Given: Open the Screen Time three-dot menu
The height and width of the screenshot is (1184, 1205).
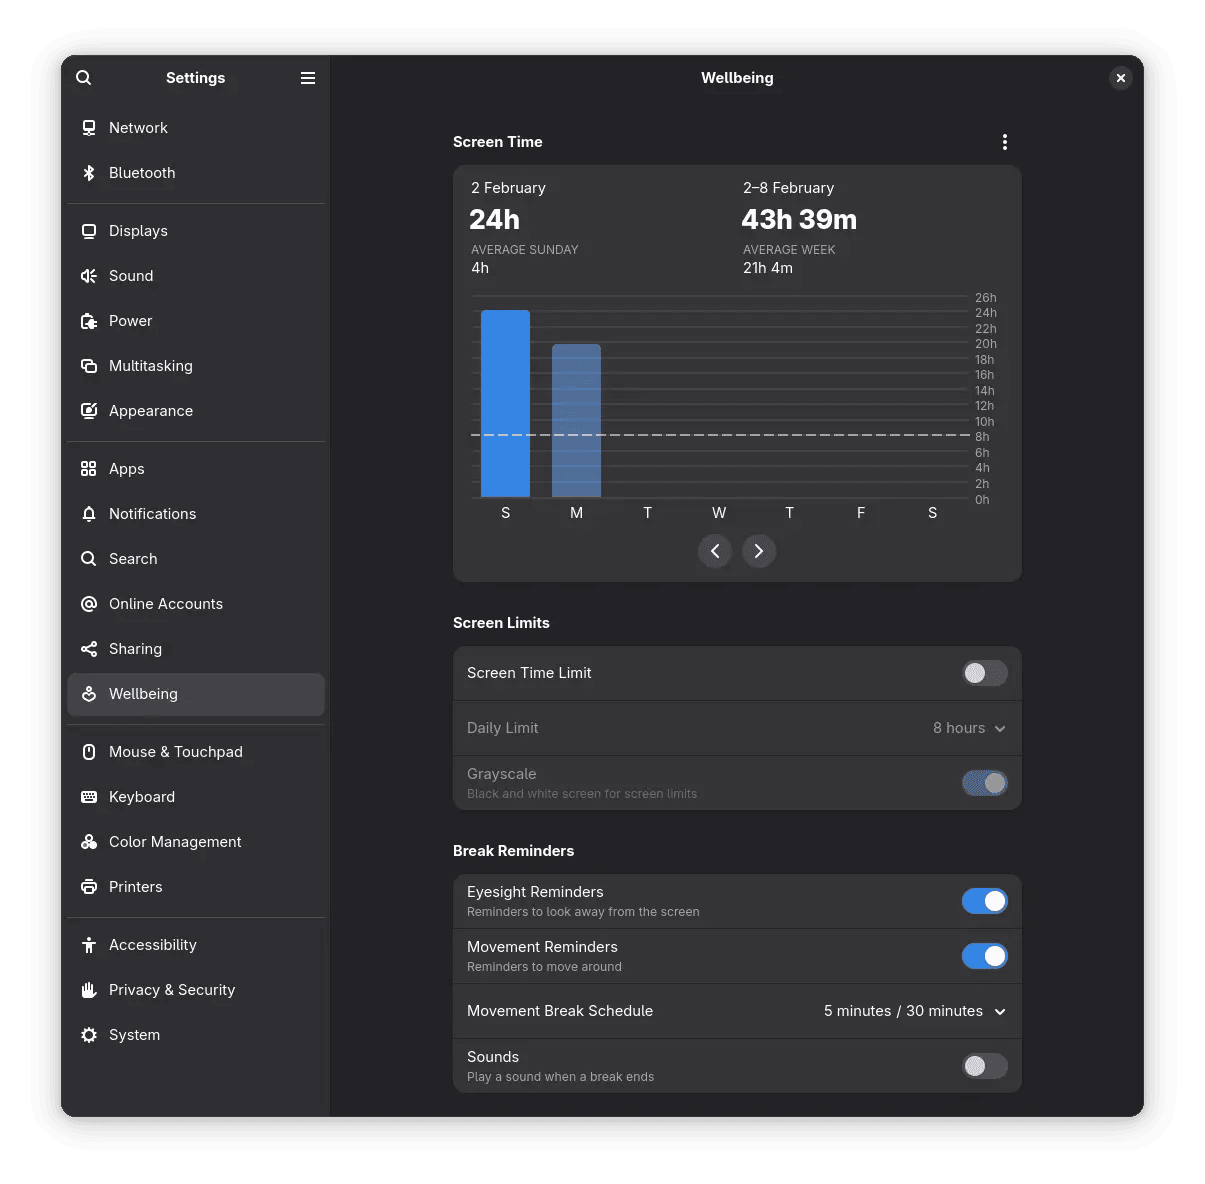Looking at the screenshot, I should pyautogui.click(x=1005, y=142).
